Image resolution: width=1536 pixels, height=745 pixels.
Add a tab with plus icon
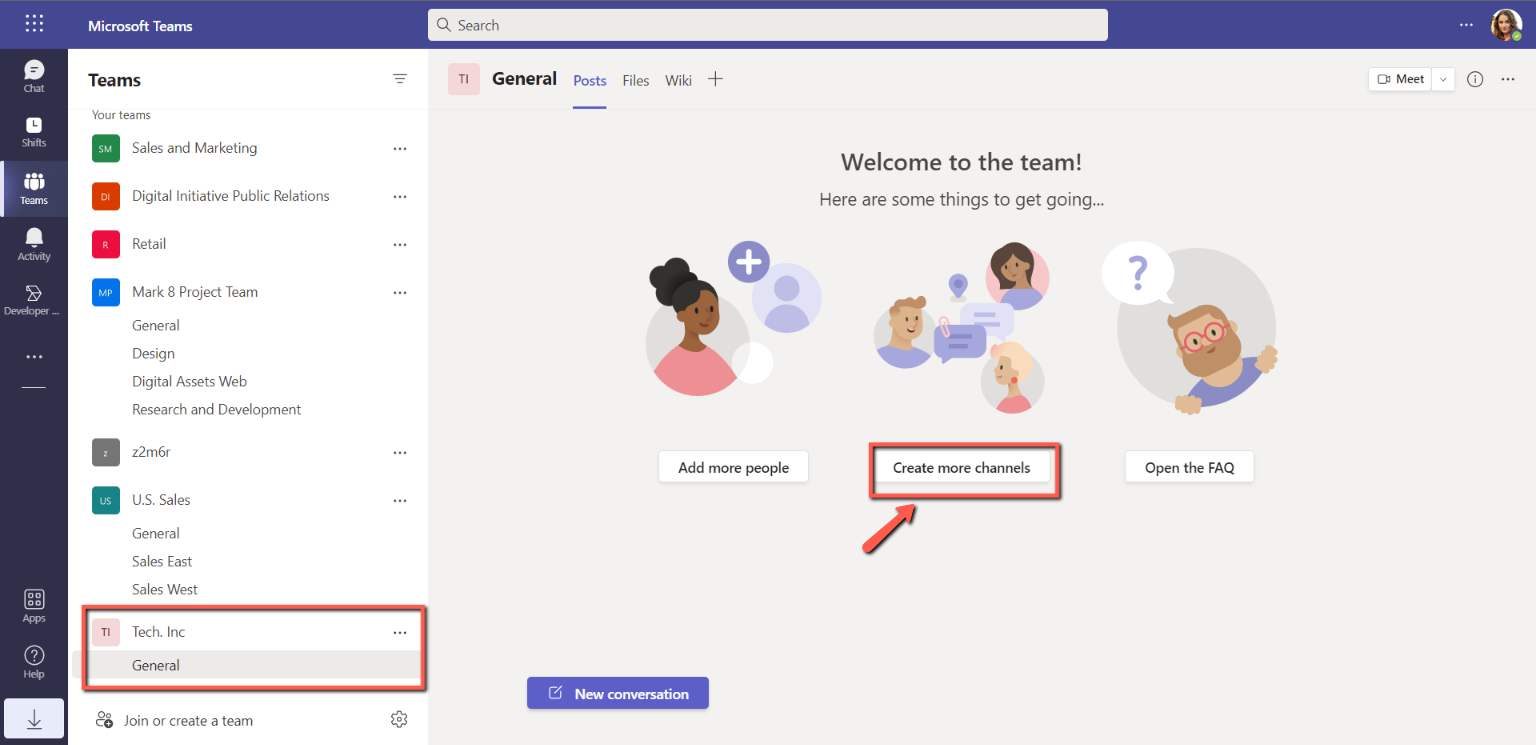[x=715, y=79]
